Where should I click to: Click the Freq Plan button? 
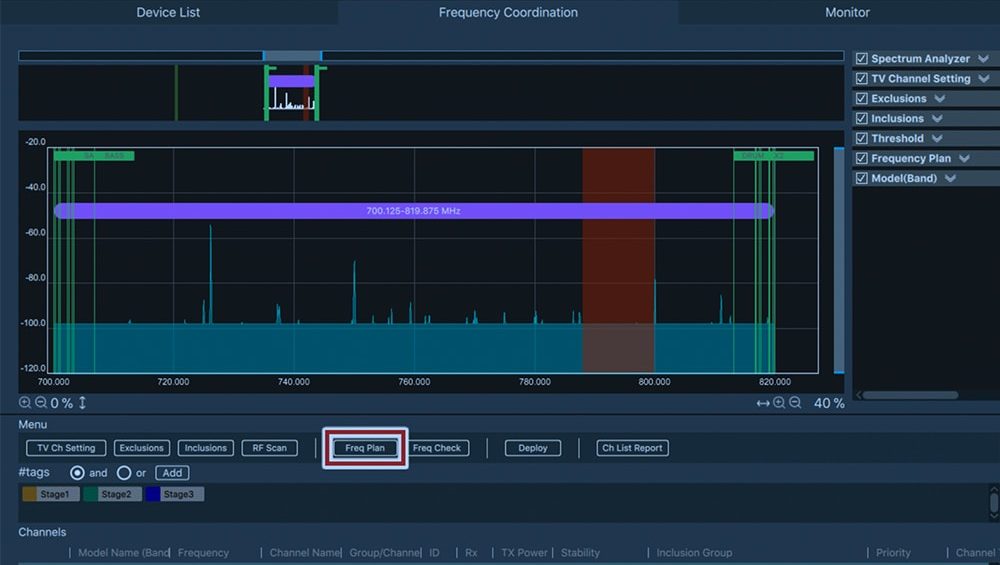tap(365, 448)
